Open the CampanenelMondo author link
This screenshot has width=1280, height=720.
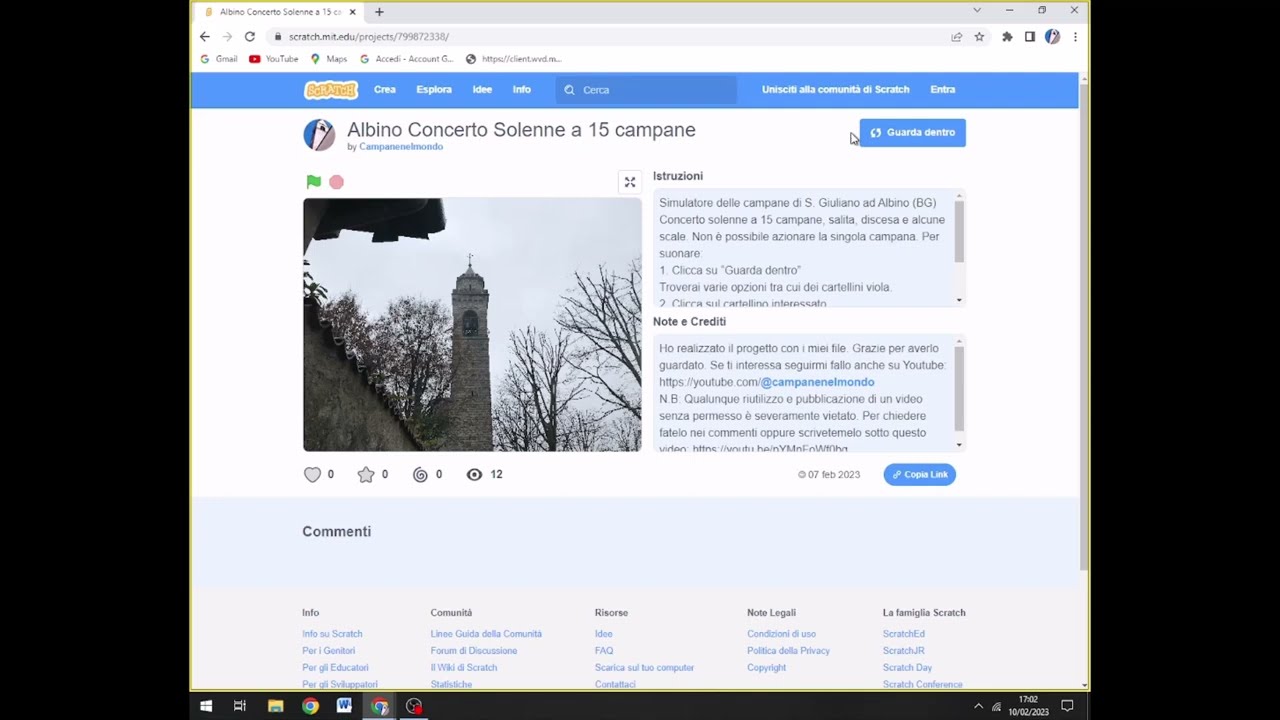coord(401,147)
